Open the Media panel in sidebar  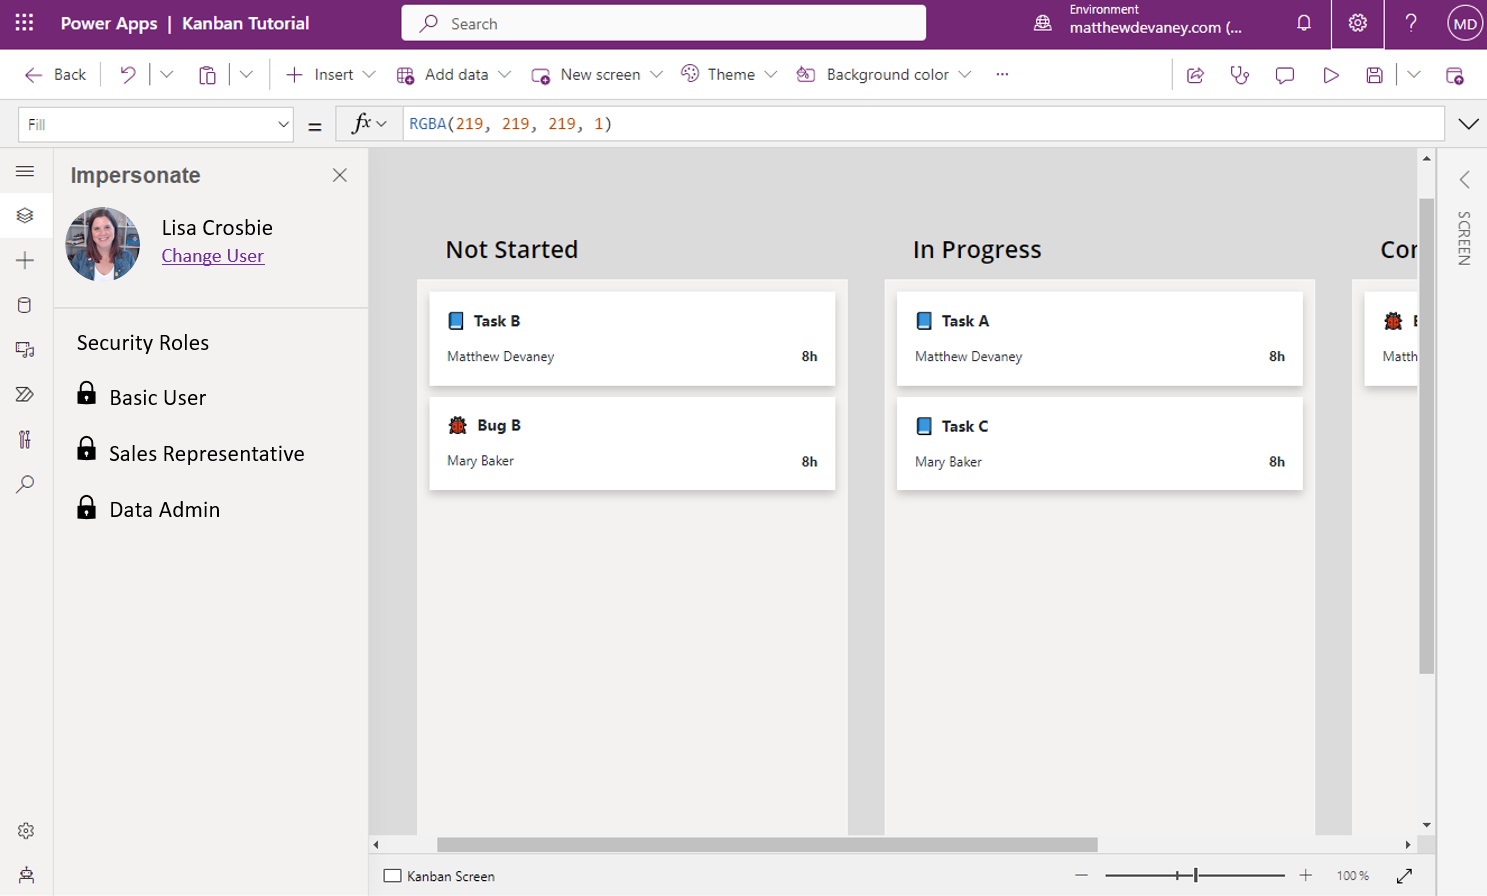[x=26, y=349]
